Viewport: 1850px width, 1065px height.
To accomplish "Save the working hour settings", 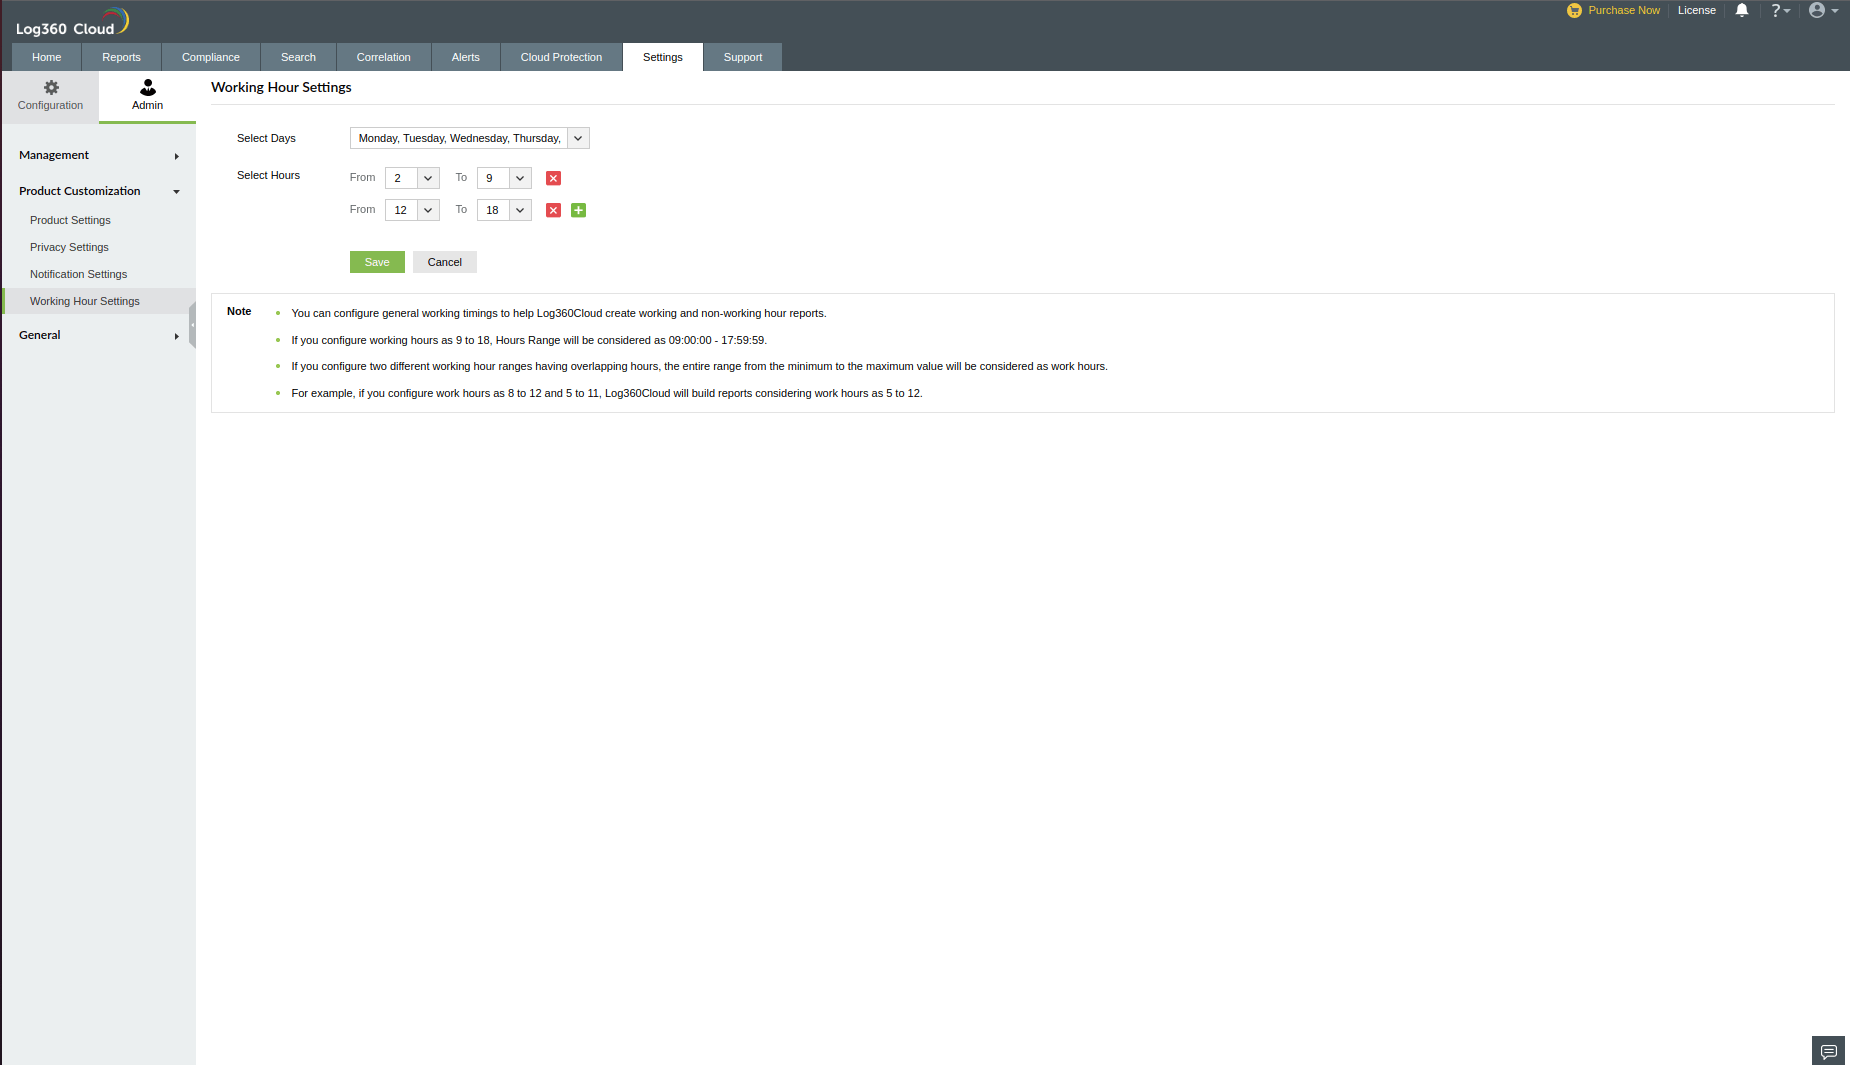I will [x=377, y=262].
